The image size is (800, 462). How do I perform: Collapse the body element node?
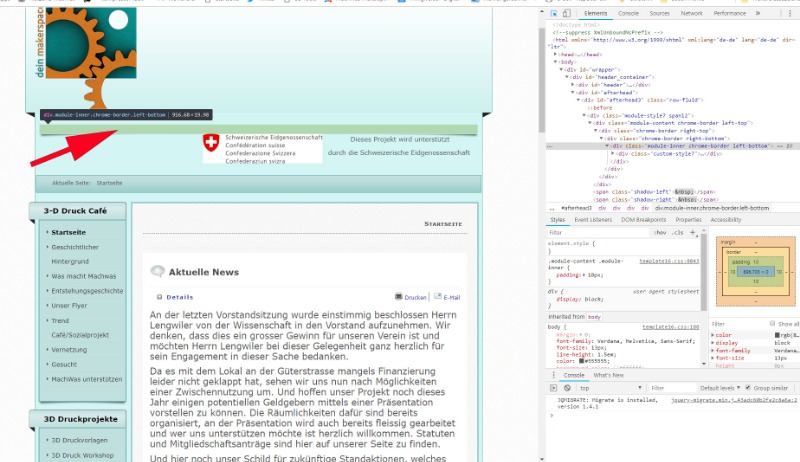(x=555, y=62)
